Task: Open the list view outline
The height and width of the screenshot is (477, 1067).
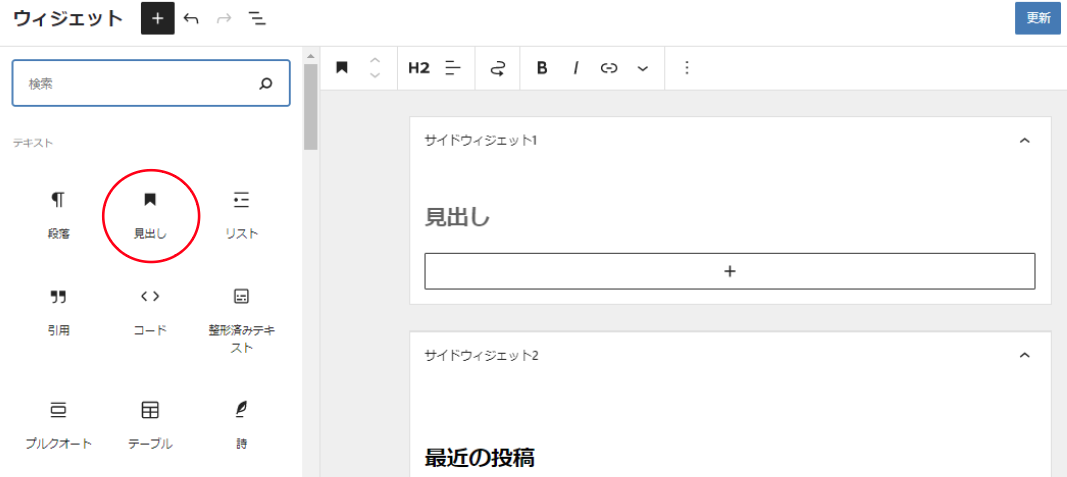Action: 257,19
